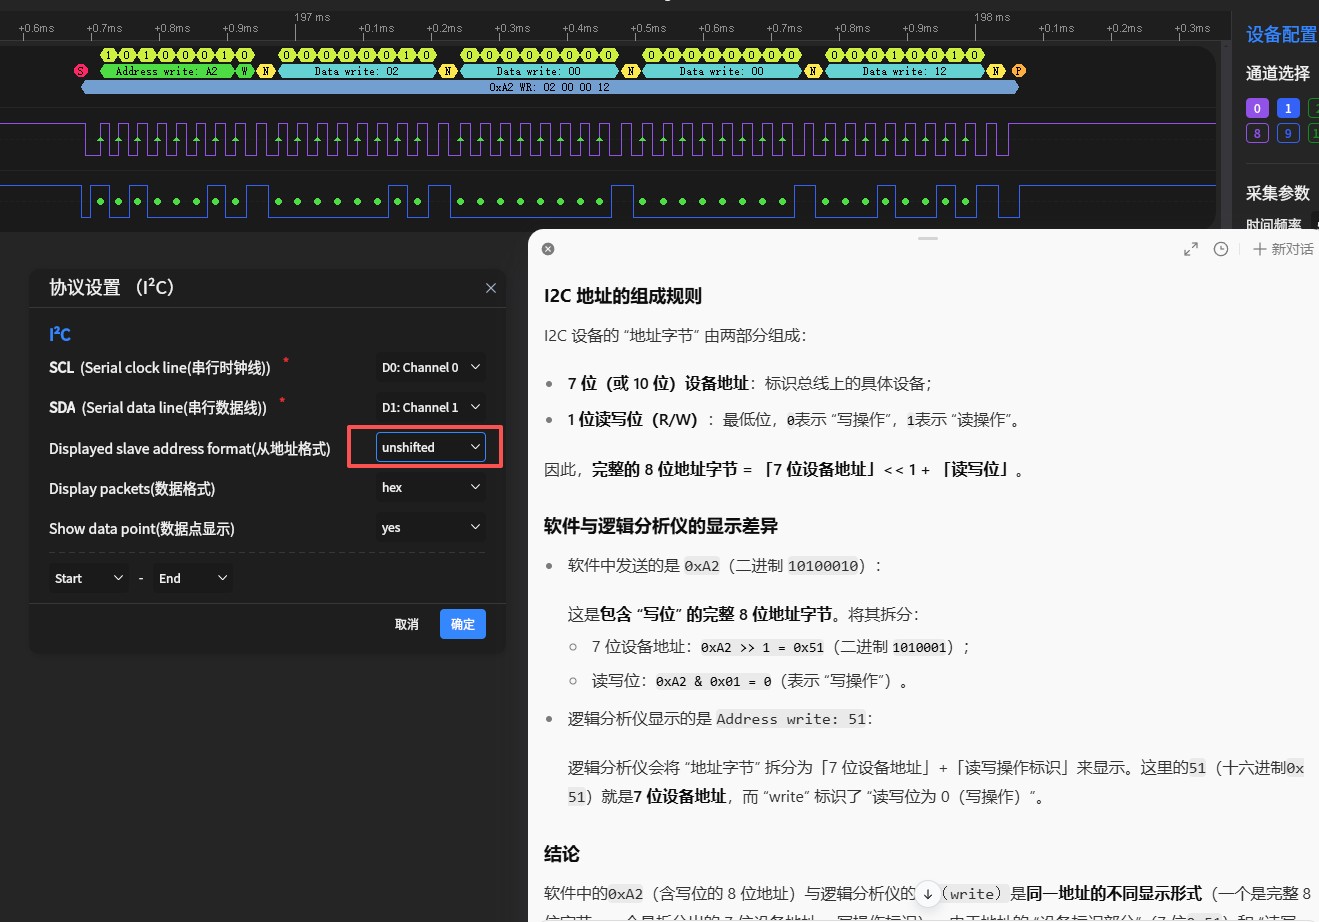1319x922 pixels.
Task: Toggle channel 0 in 通道选择
Action: pyautogui.click(x=1256, y=107)
